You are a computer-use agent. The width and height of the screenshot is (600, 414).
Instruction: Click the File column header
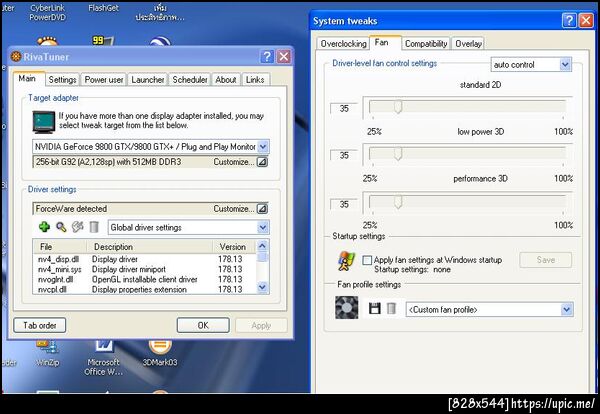(x=60, y=246)
